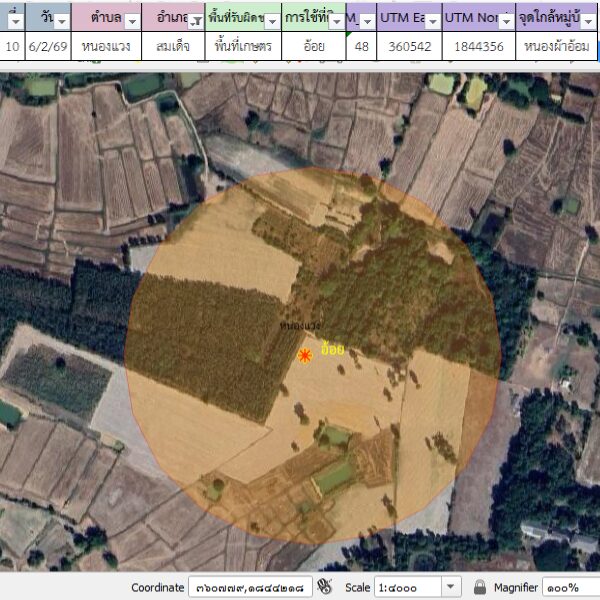600x600 pixels.
Task: Select the UTM East value 360542
Action: pos(408,46)
